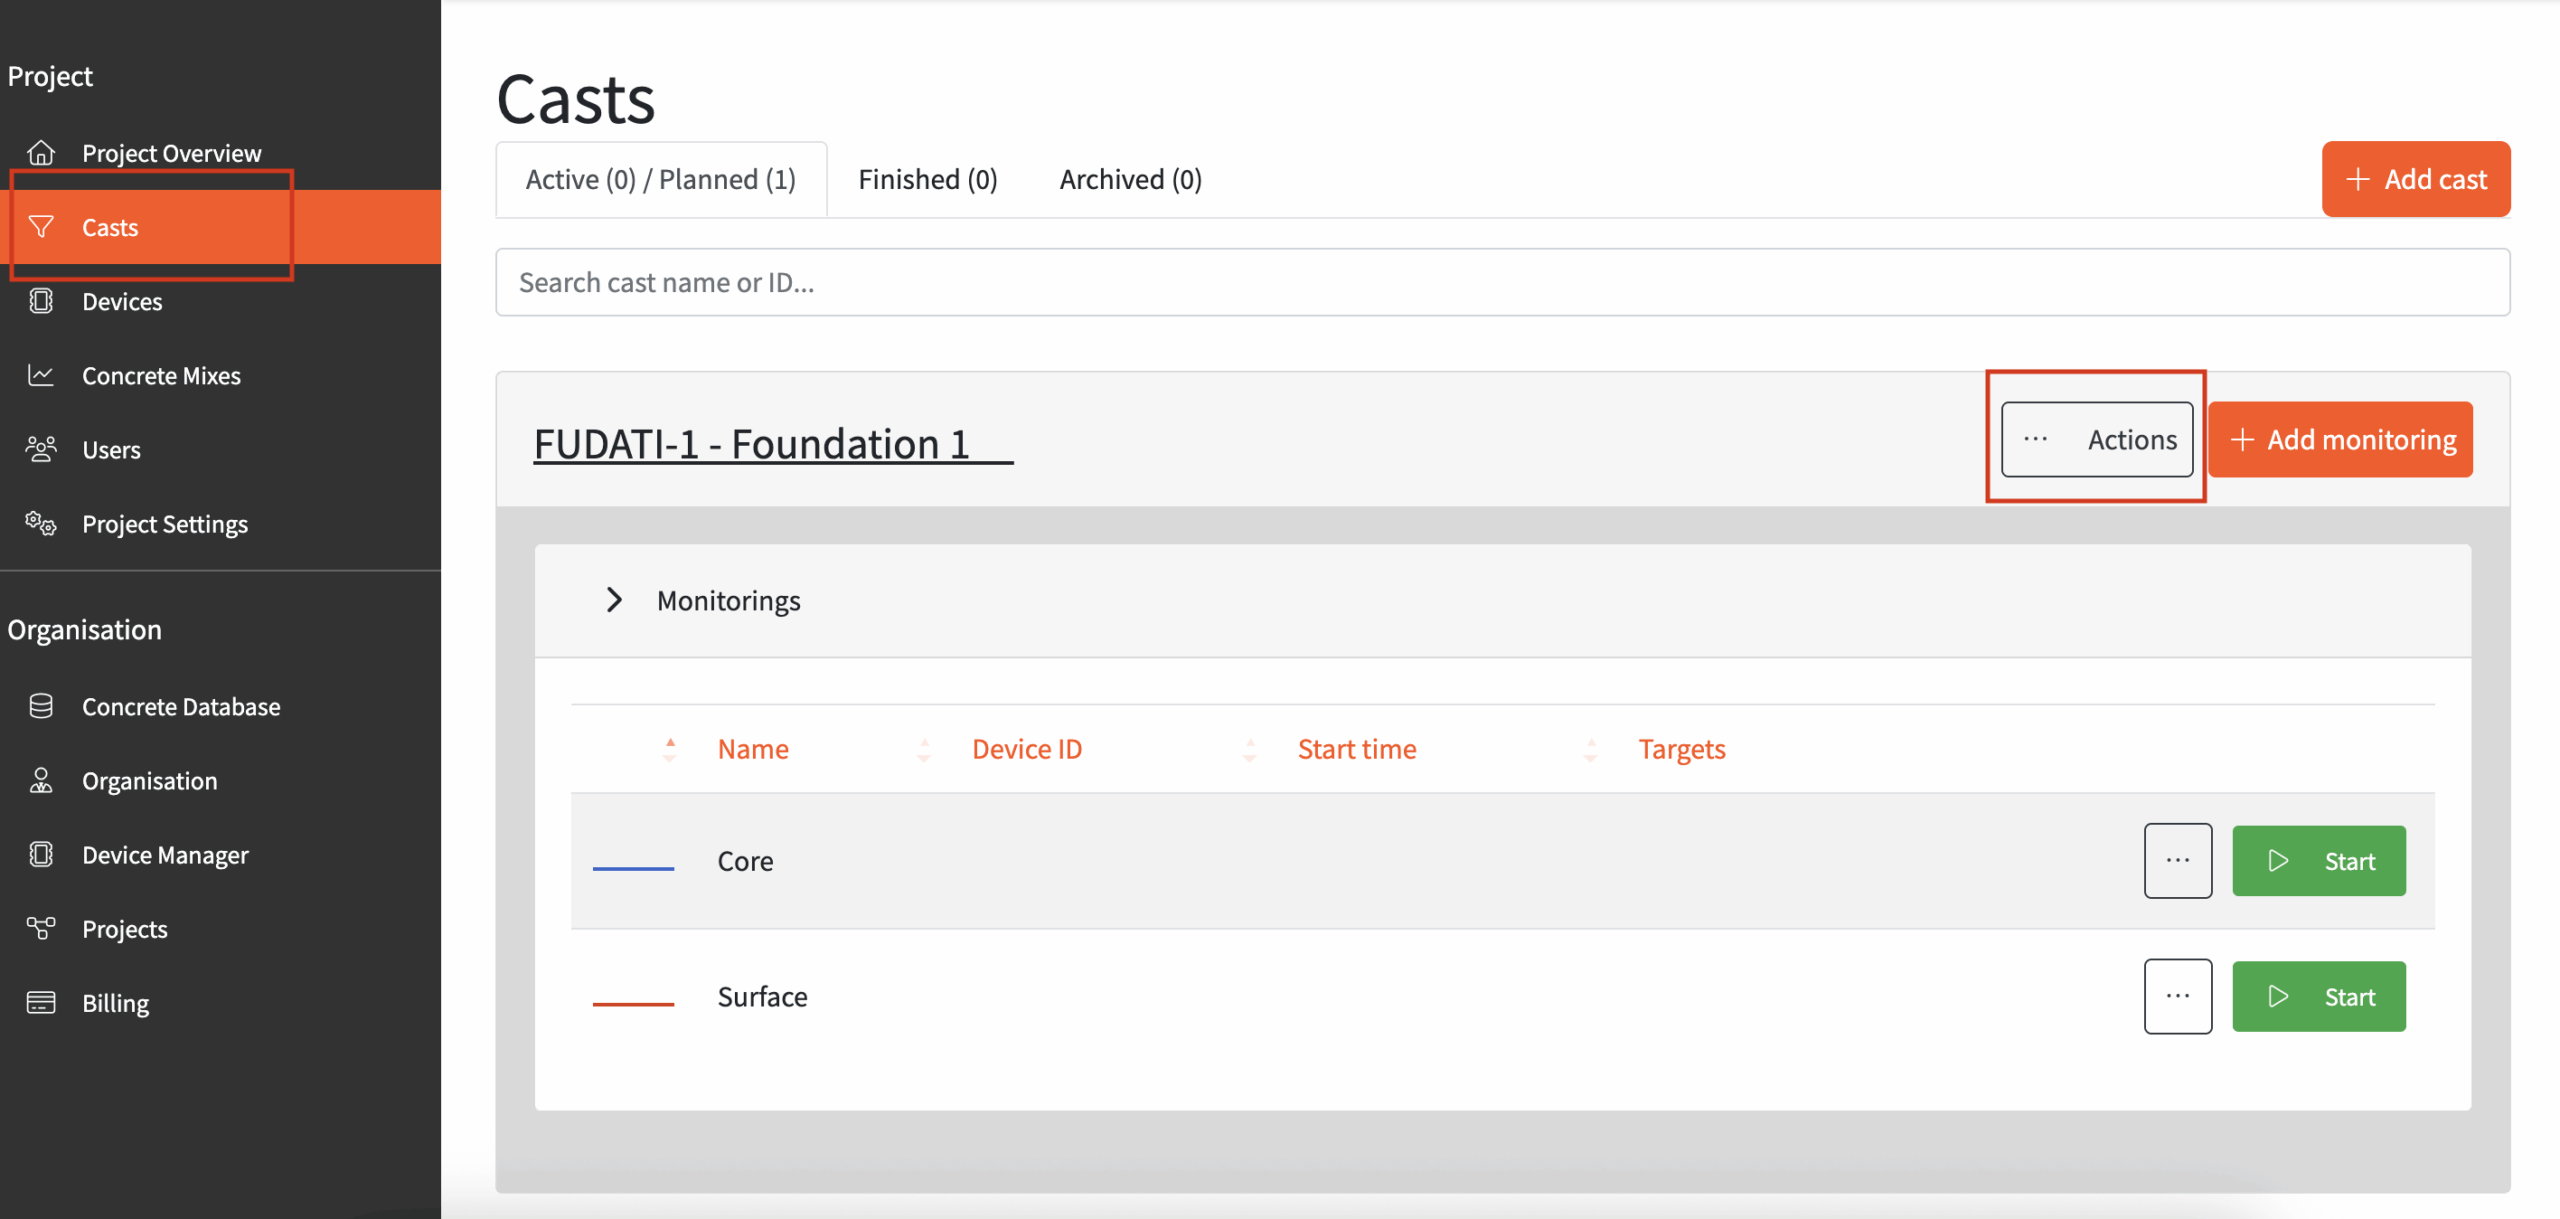Click the Project Overview home icon
This screenshot has height=1219, width=2560.
(41, 153)
